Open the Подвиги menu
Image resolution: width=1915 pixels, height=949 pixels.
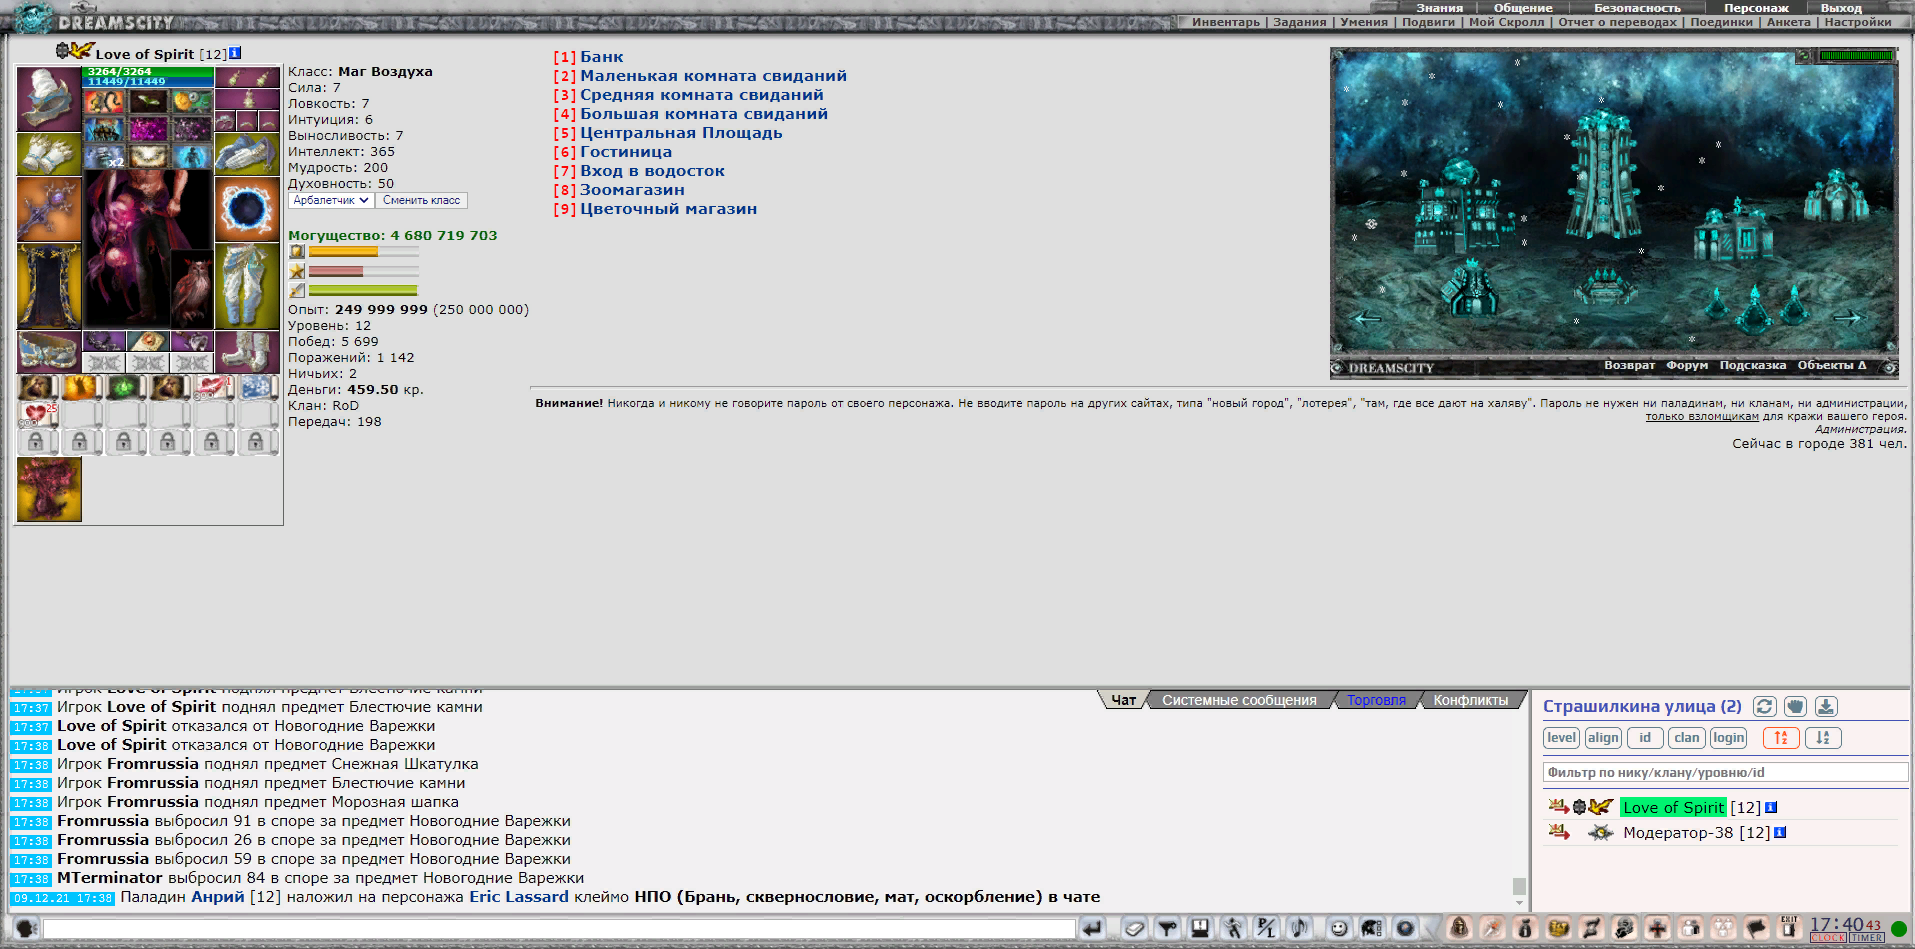[1428, 22]
